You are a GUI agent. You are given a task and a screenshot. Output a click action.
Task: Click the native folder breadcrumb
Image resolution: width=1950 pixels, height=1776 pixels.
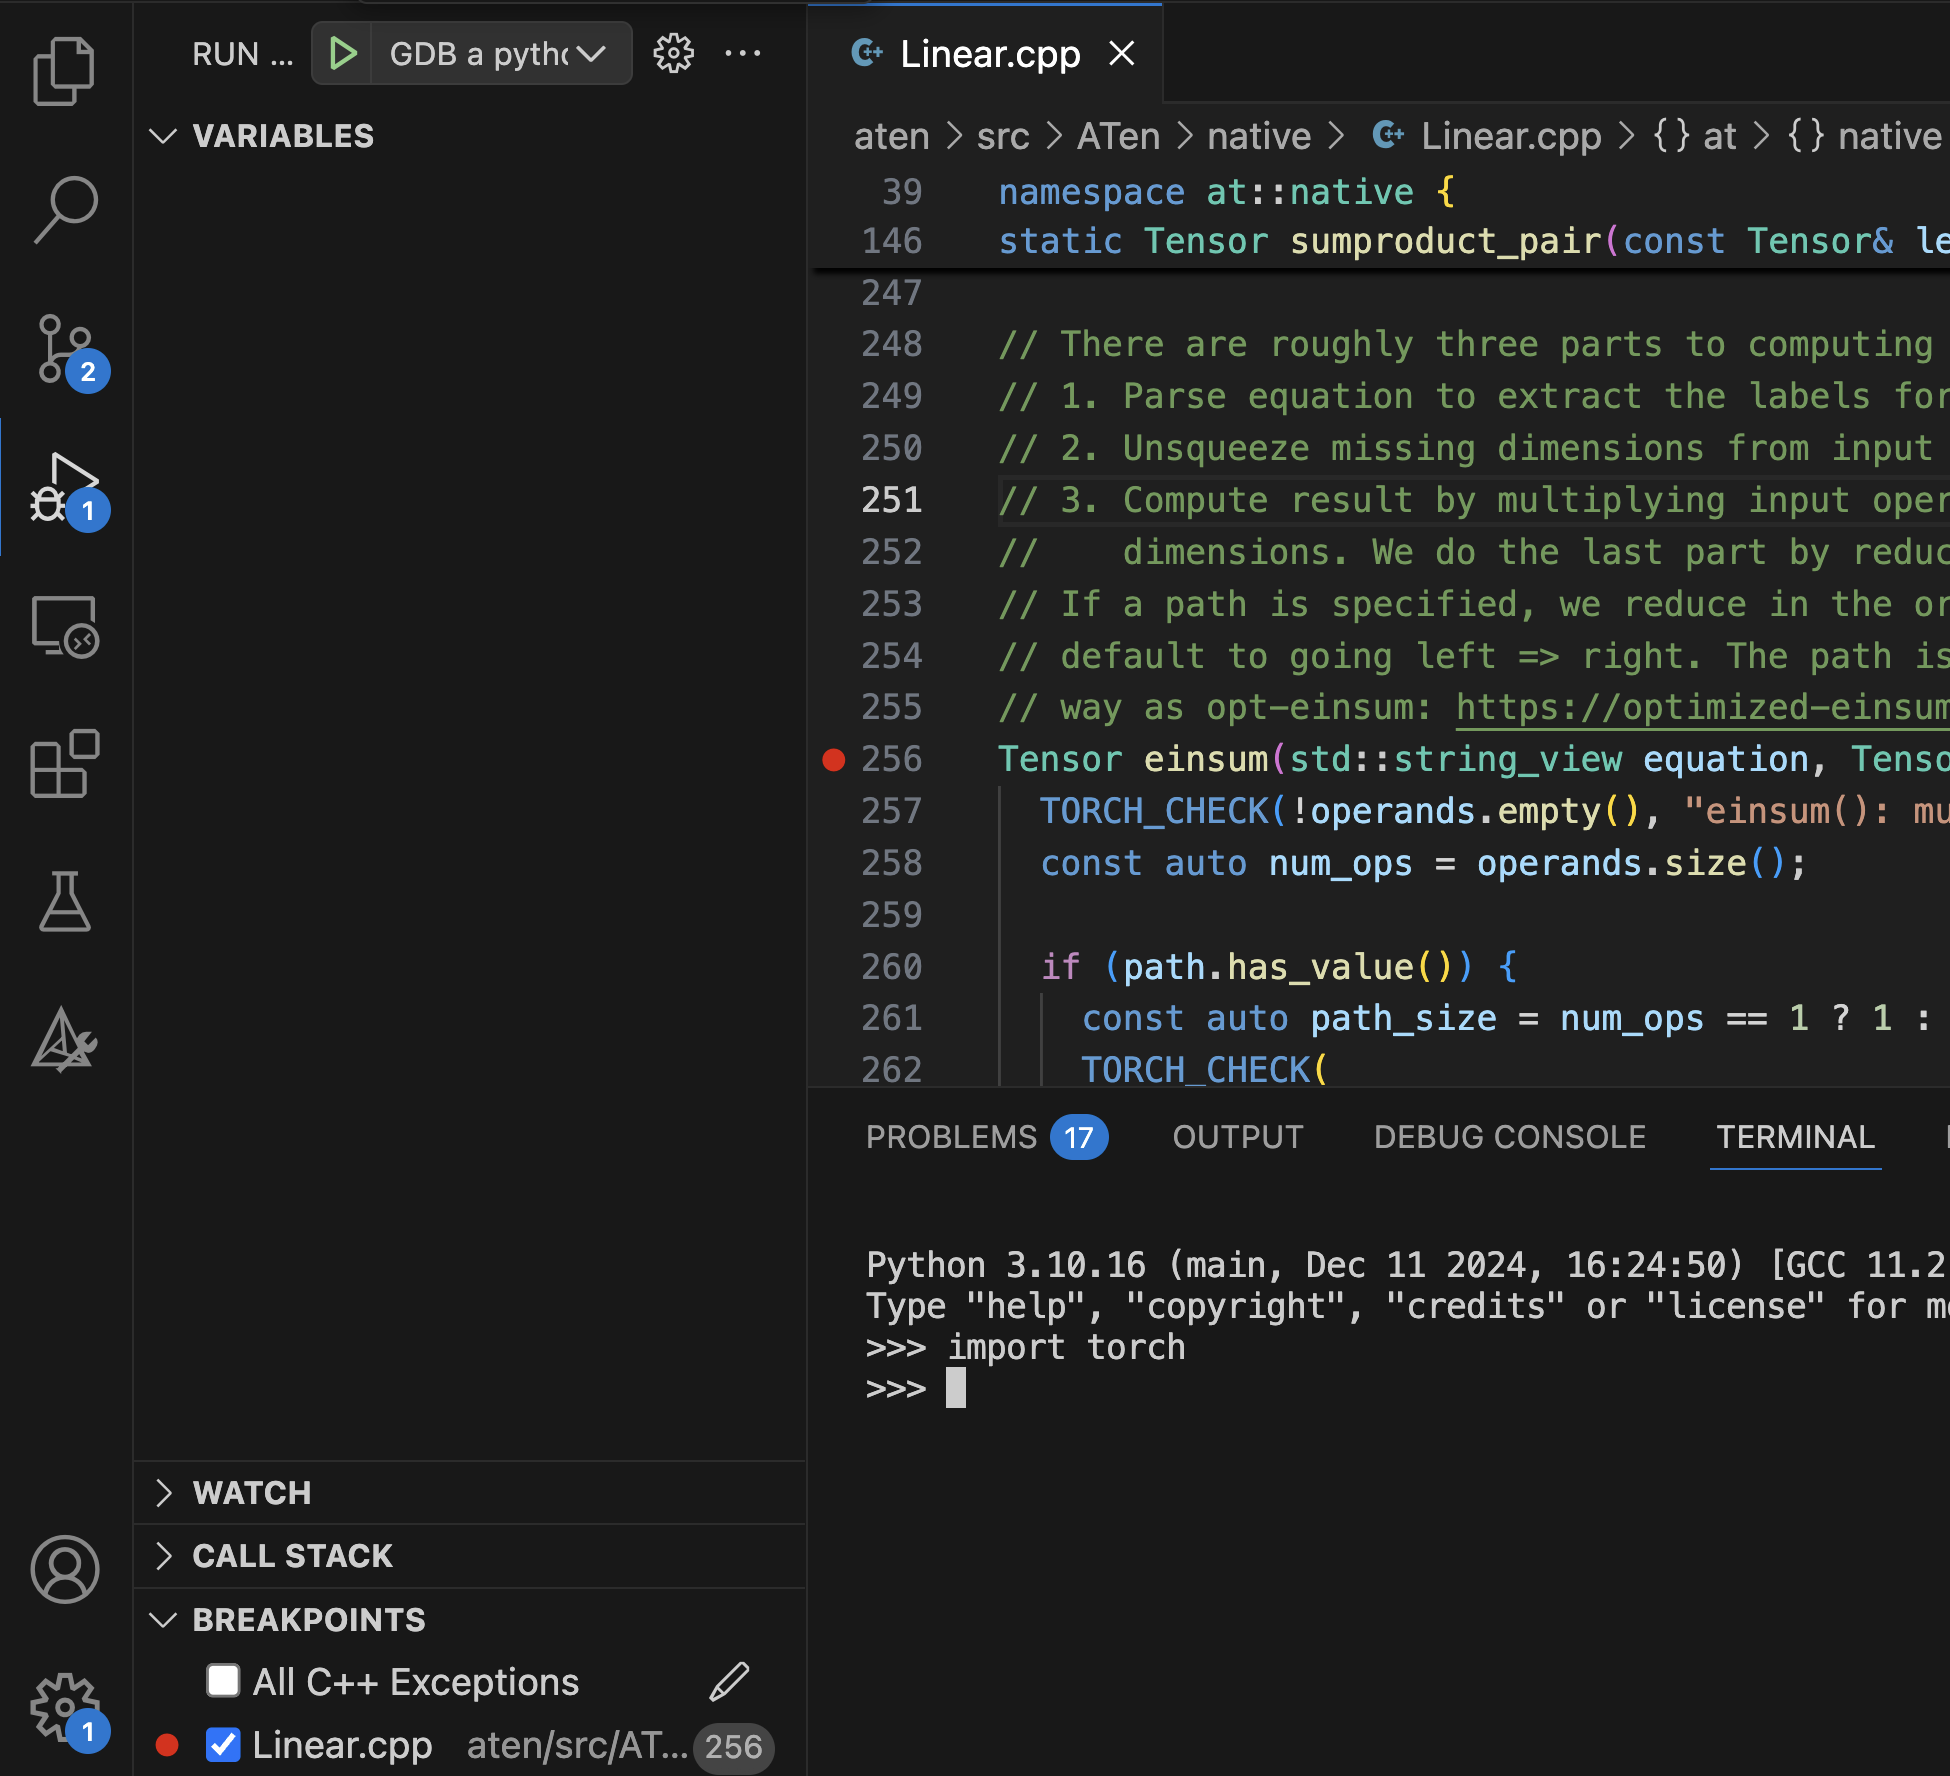tap(1258, 136)
